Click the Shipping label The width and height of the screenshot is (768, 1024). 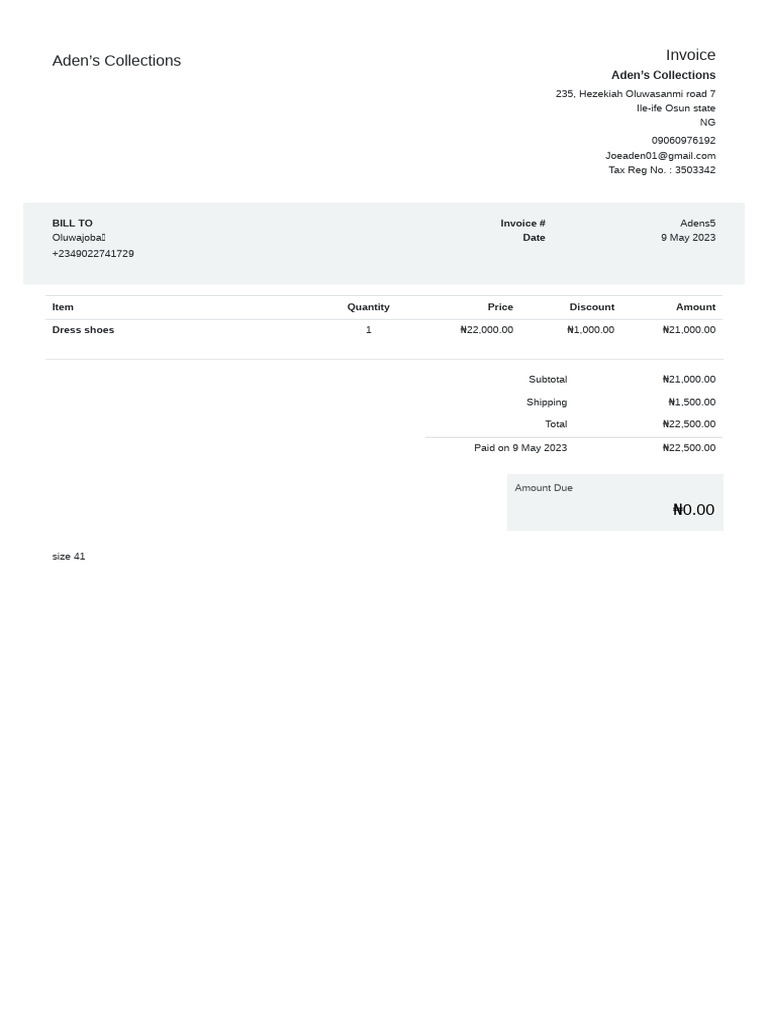pos(547,402)
